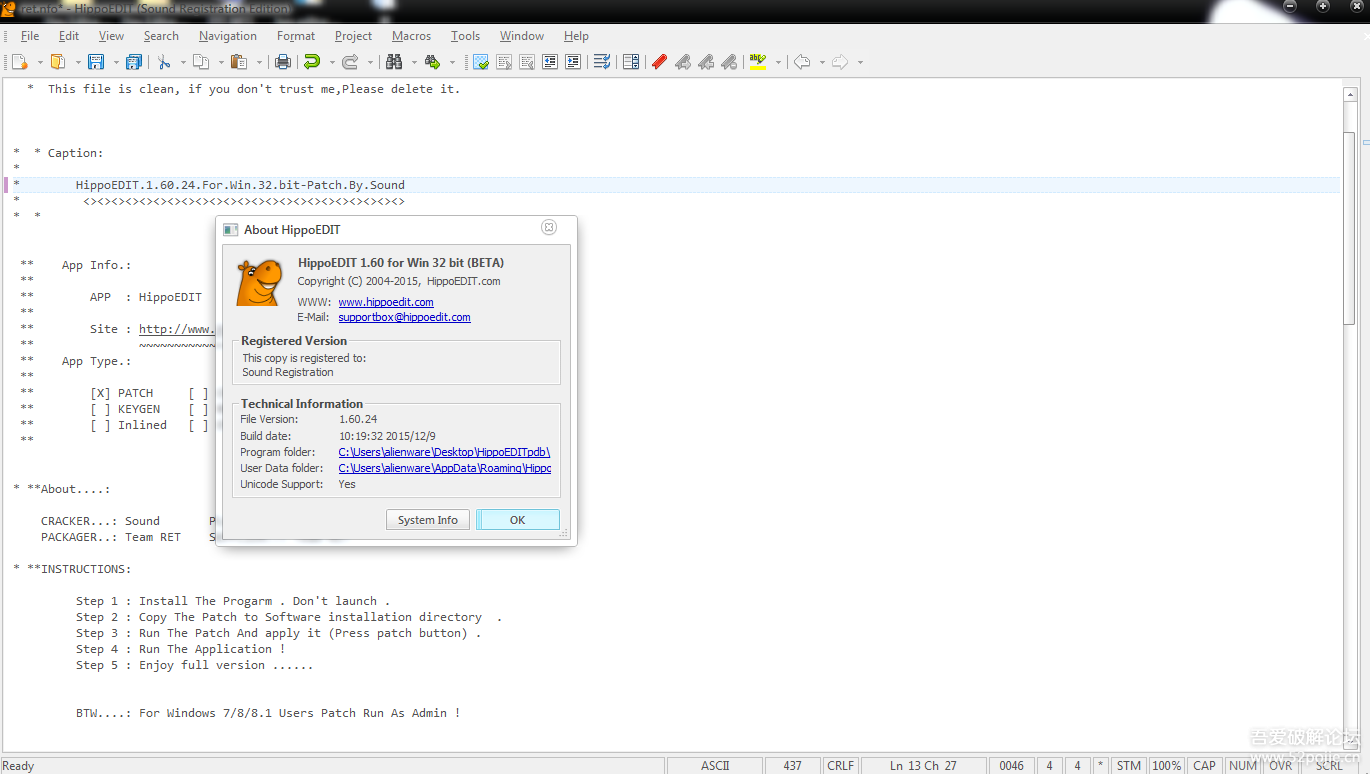1370x774 pixels.
Task: Click the line HippoEDIT.1.60.24.For.Win.32.bit-Patch.By.Sound
Action: point(240,185)
